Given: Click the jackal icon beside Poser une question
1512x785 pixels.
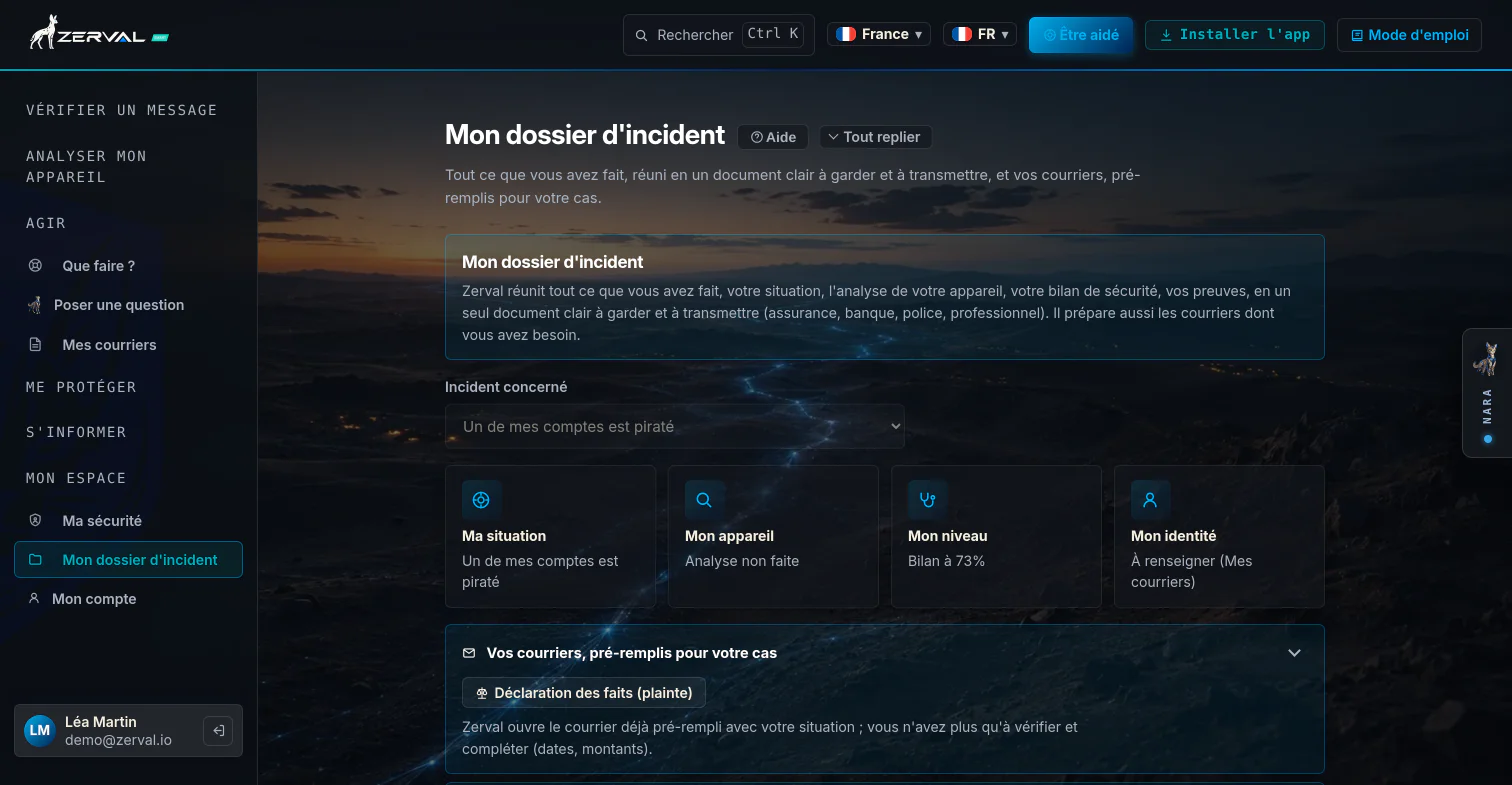Looking at the screenshot, I should [x=35, y=305].
